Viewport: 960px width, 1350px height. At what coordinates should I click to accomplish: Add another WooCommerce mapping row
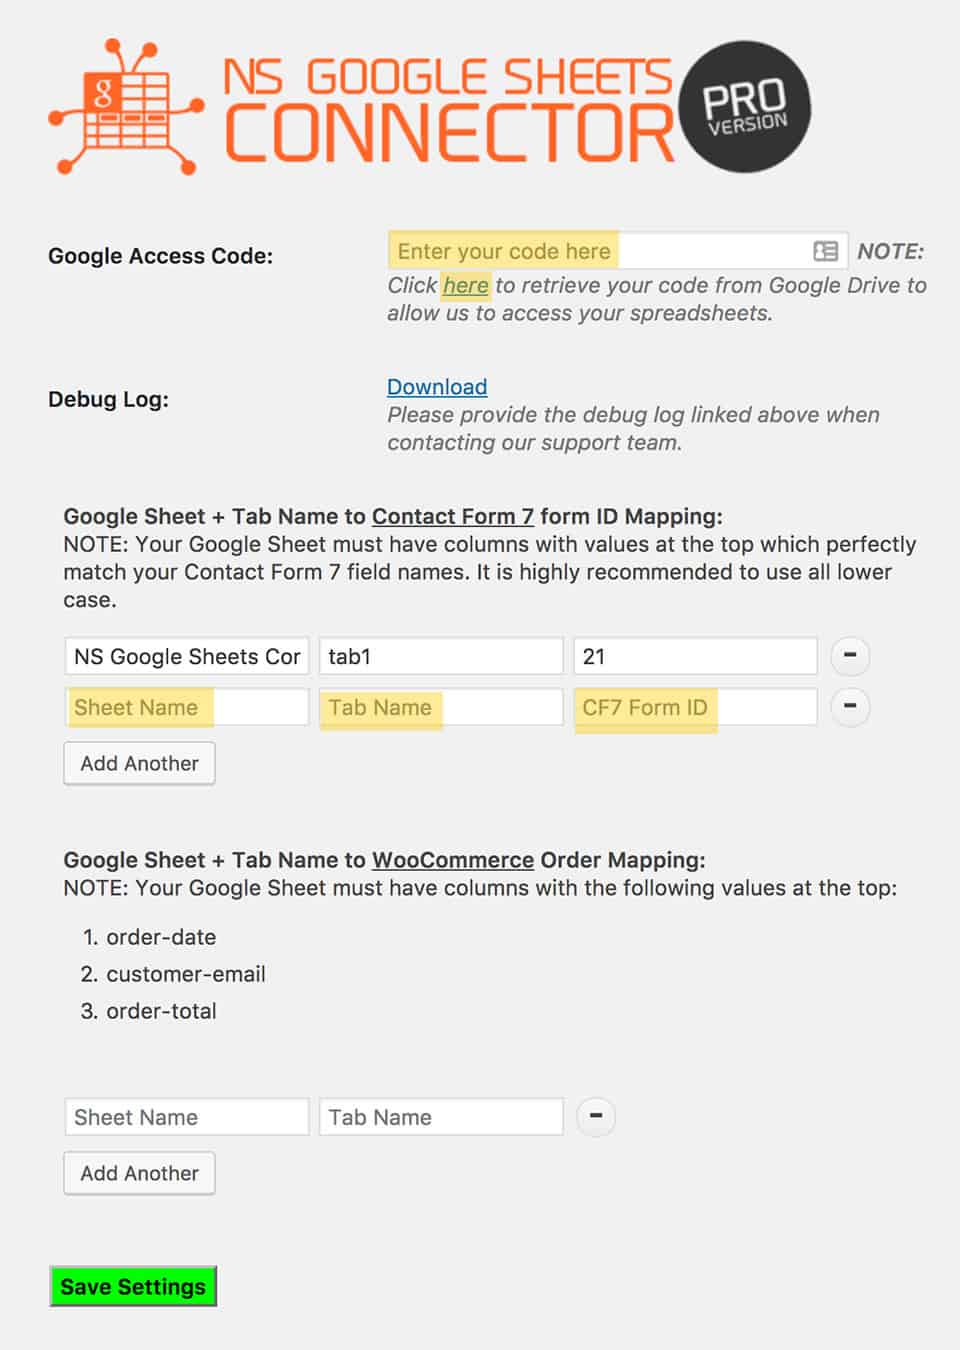(140, 1173)
